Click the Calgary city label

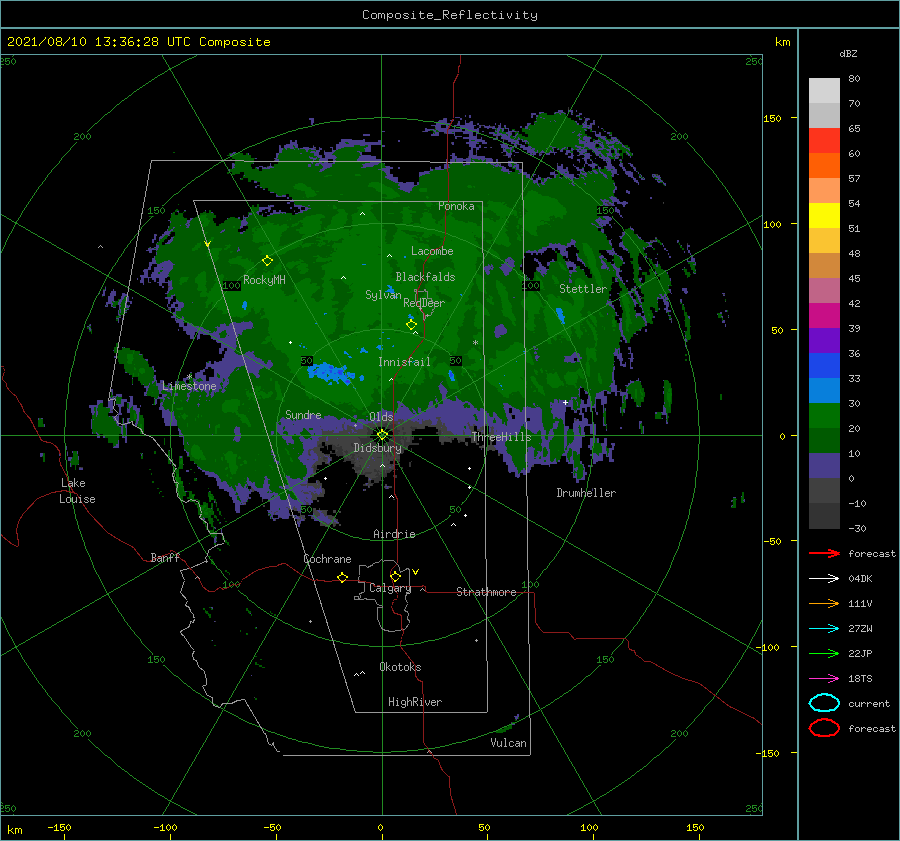click(390, 588)
